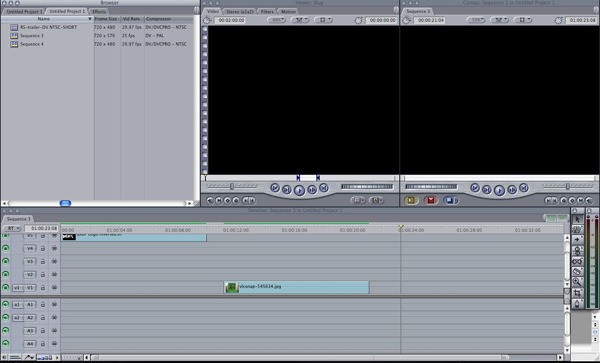Click the blue Replace edit button in Canvas
600x363 pixels.
click(451, 200)
